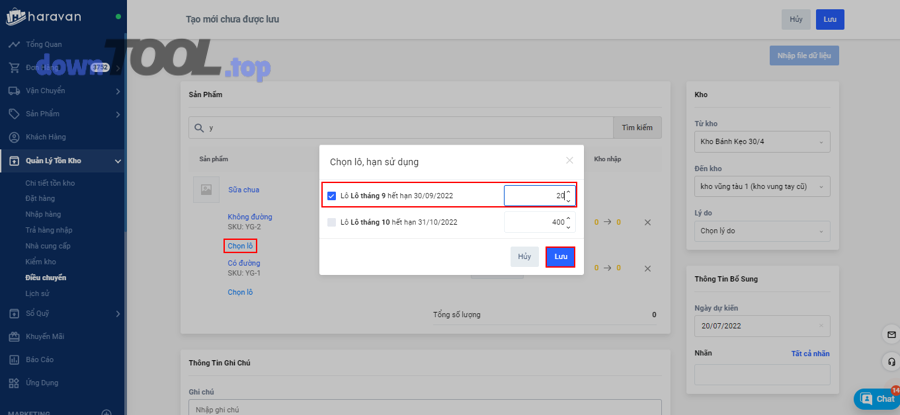Open the Từ kho dropdown
This screenshot has width=900, height=415.
762,142
